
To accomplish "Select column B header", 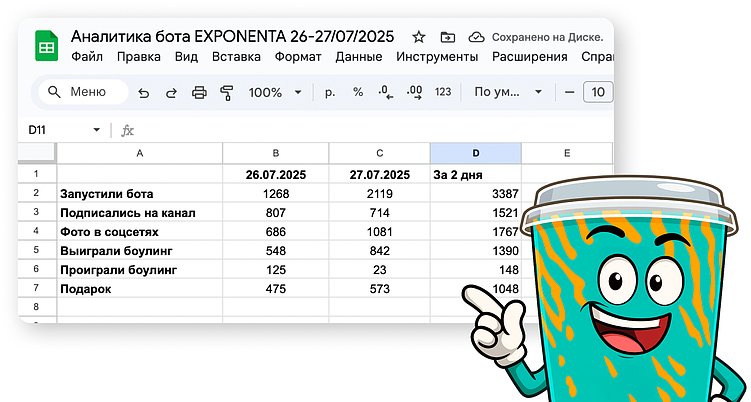I will coord(275,153).
